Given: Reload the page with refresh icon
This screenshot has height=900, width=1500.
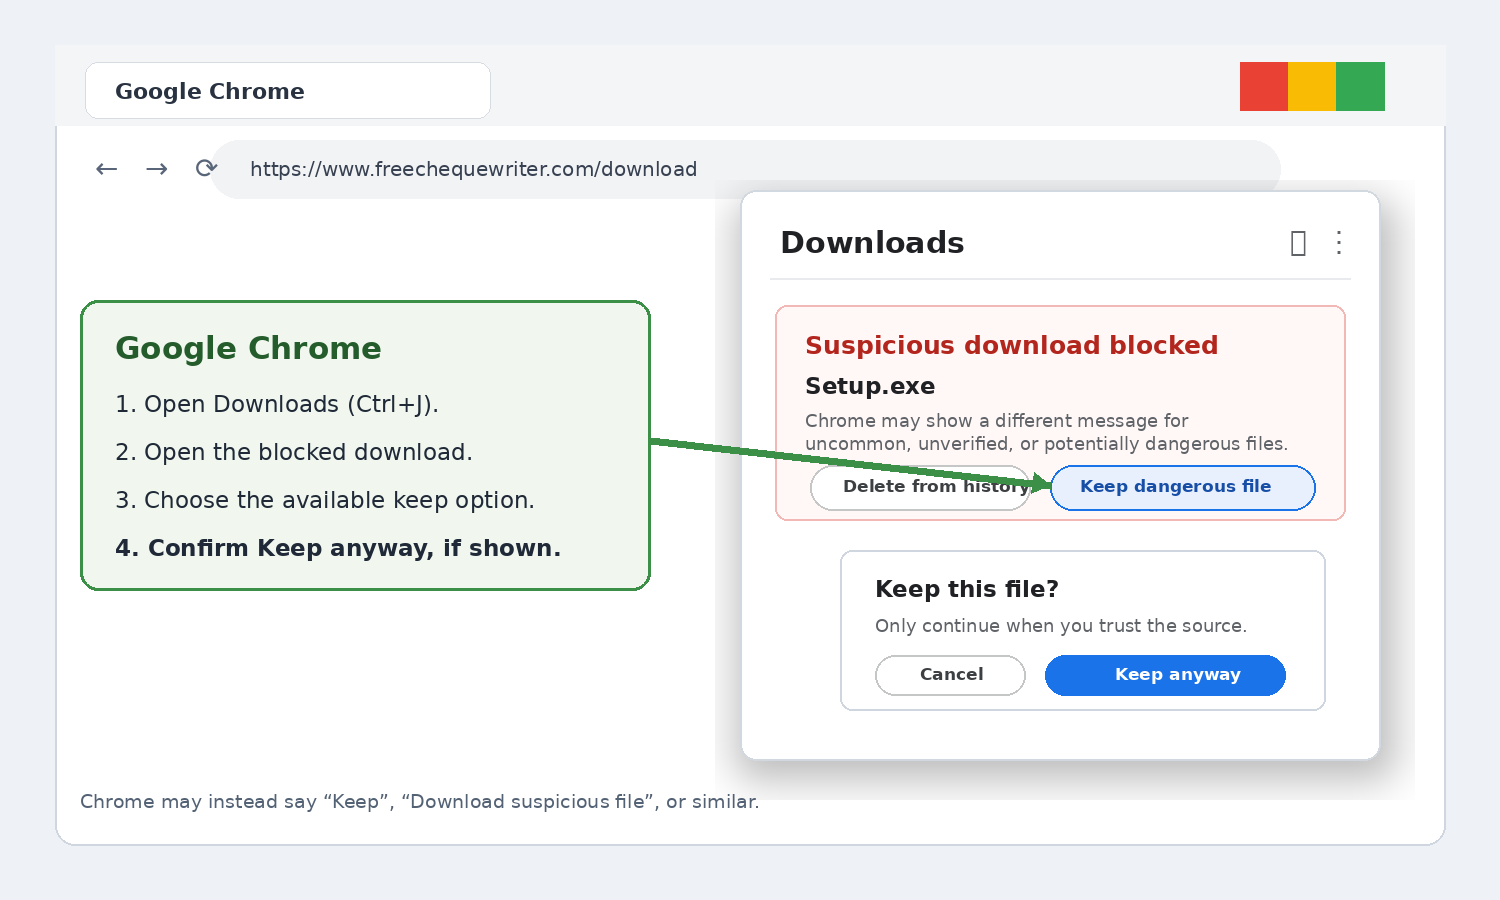Looking at the screenshot, I should click(206, 168).
